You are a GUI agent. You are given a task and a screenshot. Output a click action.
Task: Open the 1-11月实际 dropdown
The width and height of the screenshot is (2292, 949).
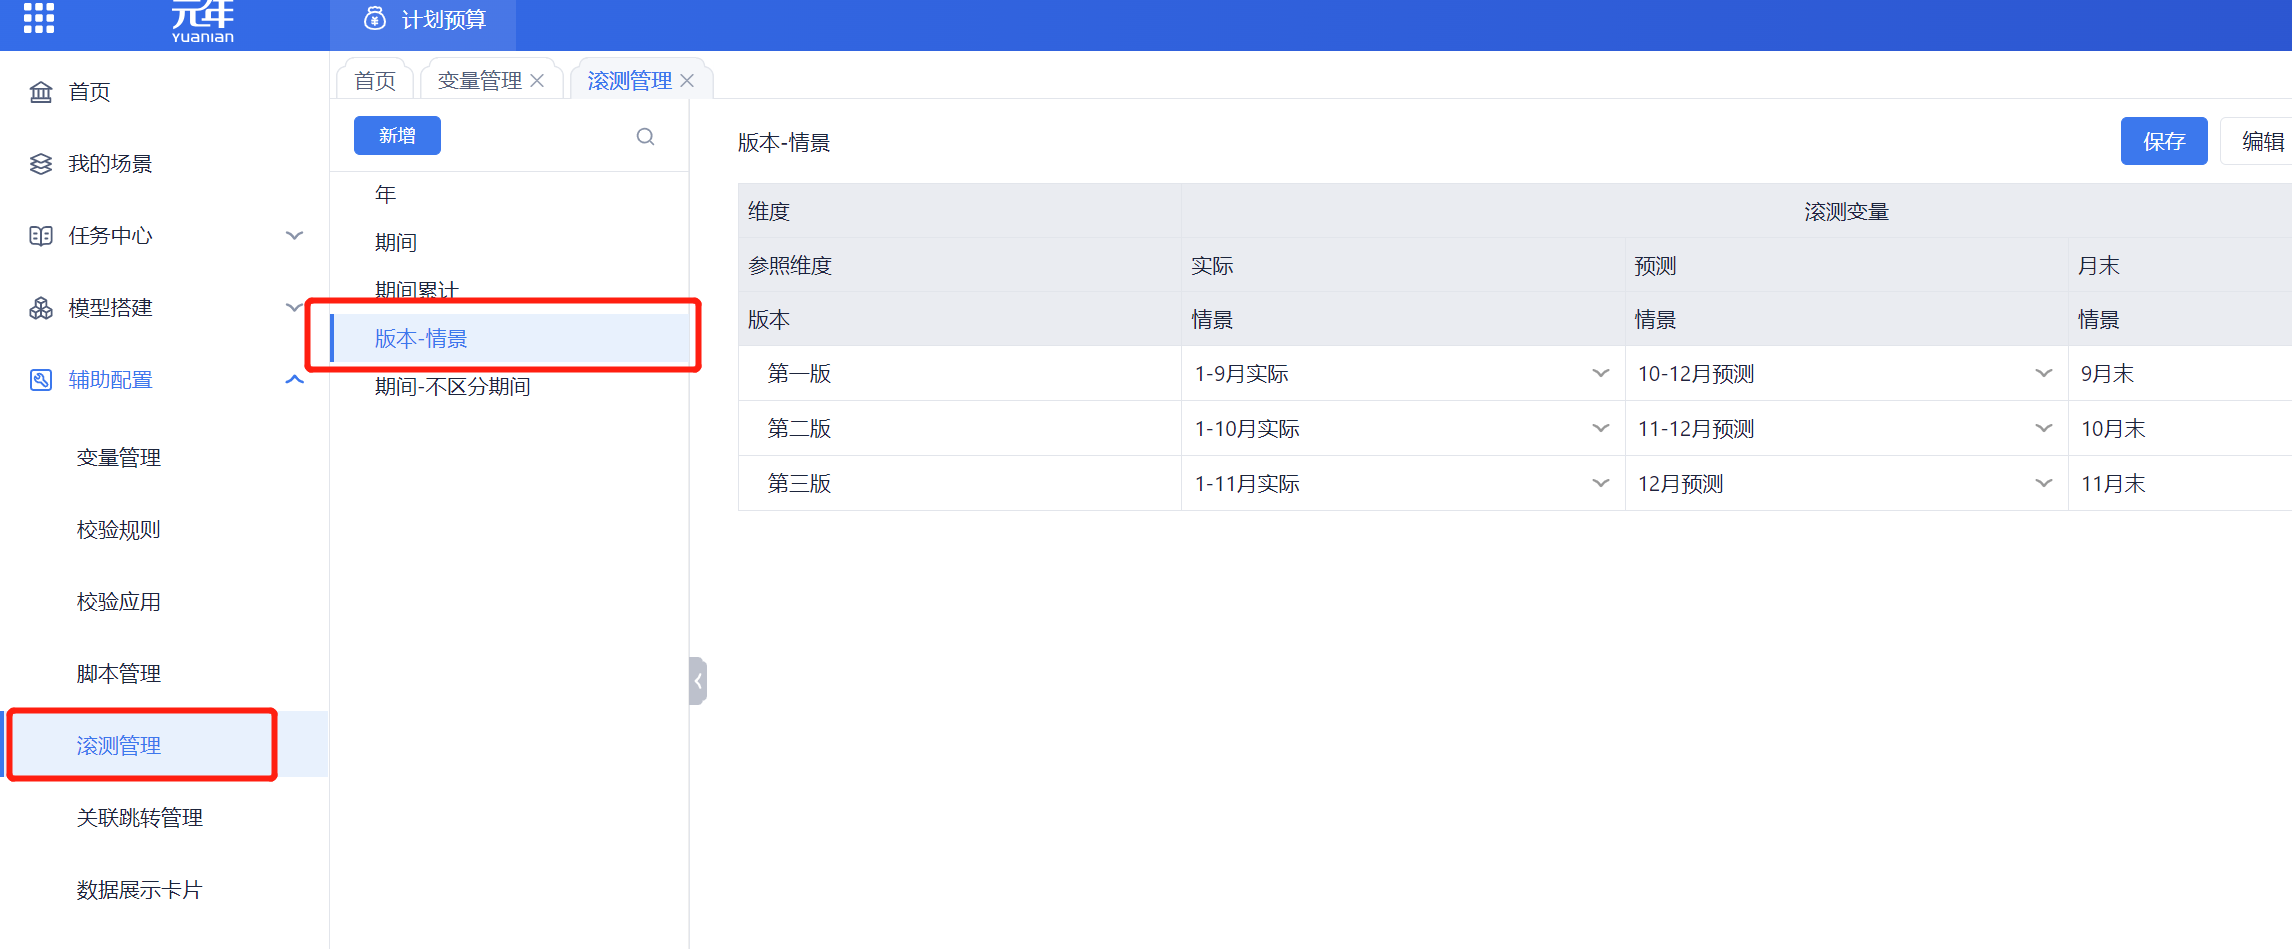click(x=1600, y=484)
